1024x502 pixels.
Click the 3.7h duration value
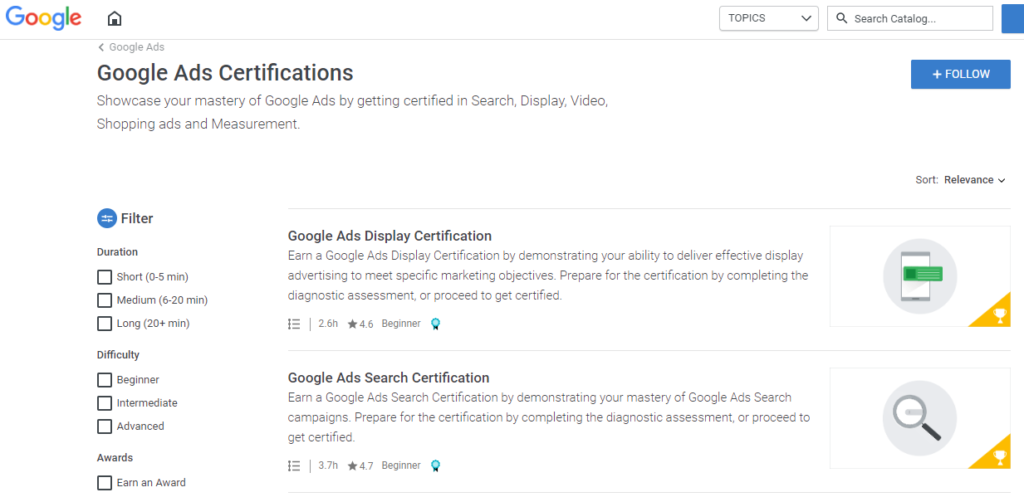(328, 465)
